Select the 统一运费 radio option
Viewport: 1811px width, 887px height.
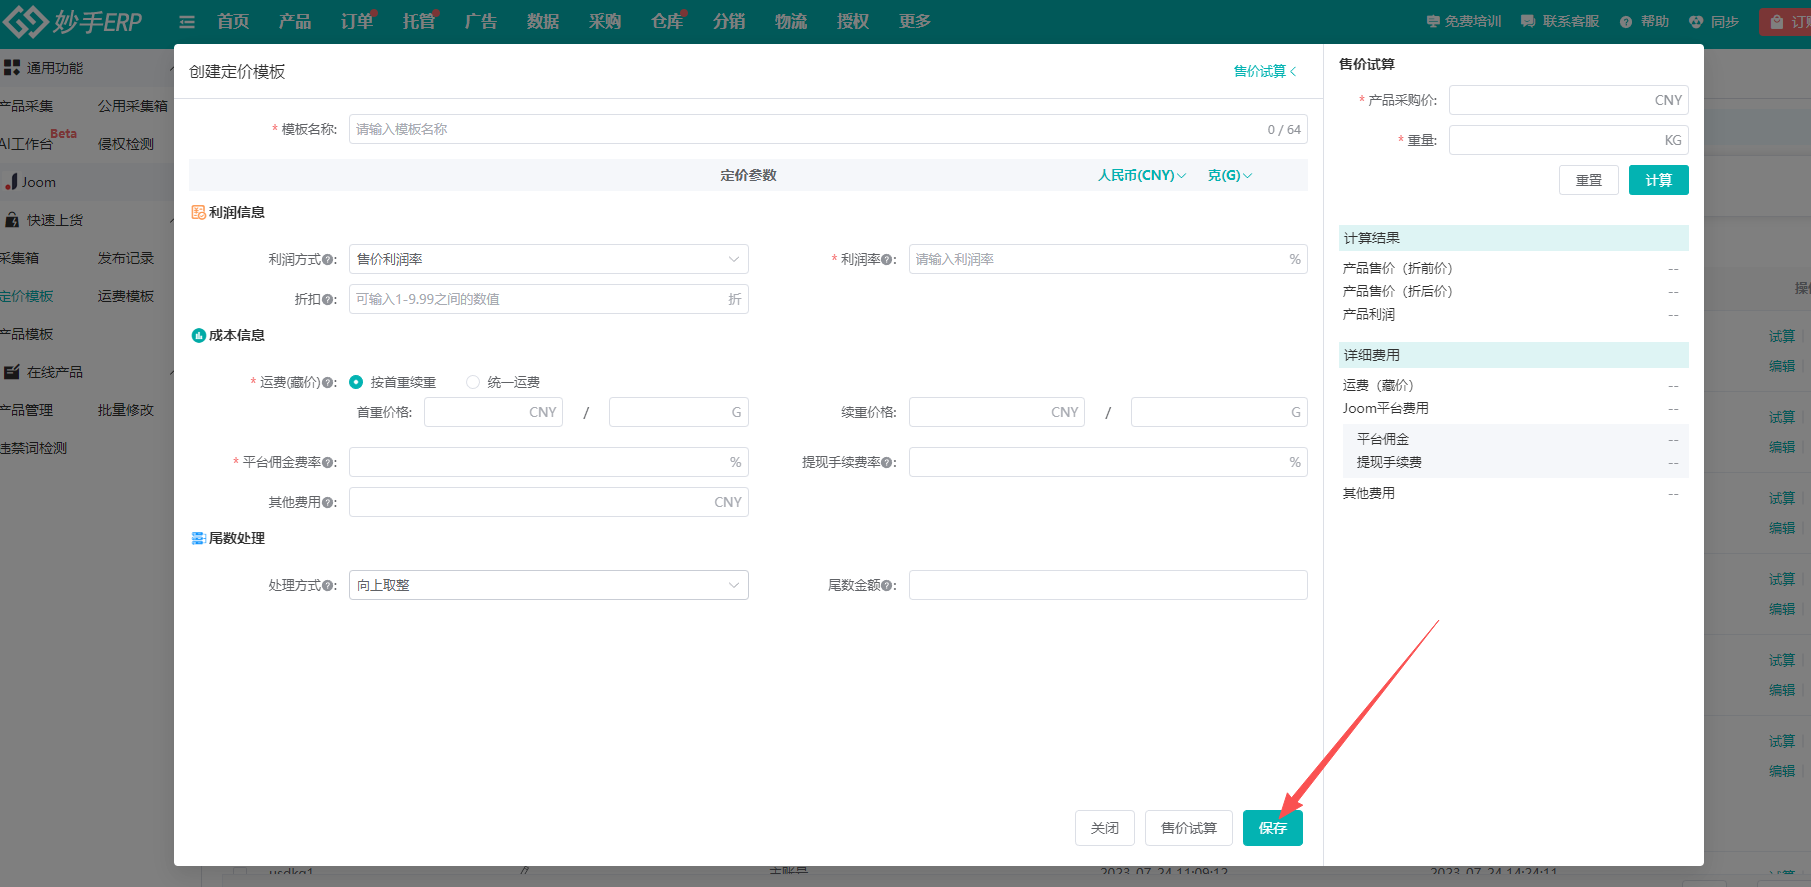coord(473,382)
